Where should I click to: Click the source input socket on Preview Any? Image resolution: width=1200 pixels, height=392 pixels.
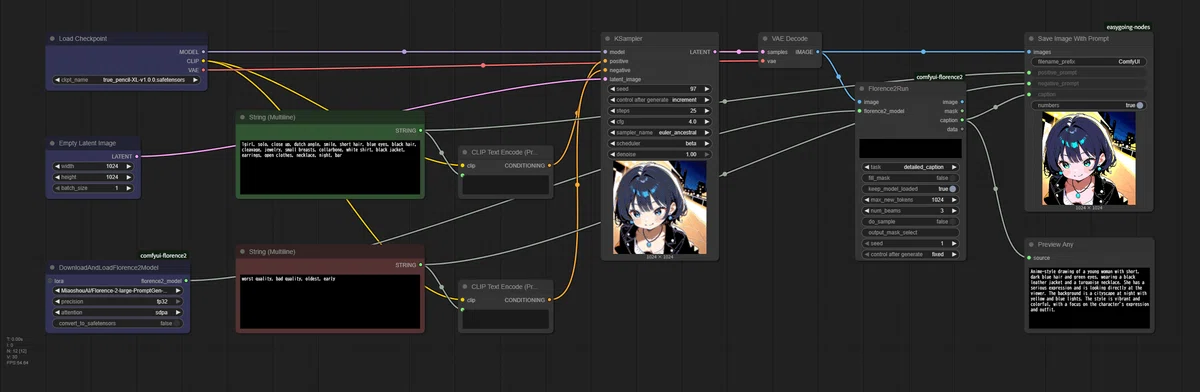pyautogui.click(x=1029, y=257)
